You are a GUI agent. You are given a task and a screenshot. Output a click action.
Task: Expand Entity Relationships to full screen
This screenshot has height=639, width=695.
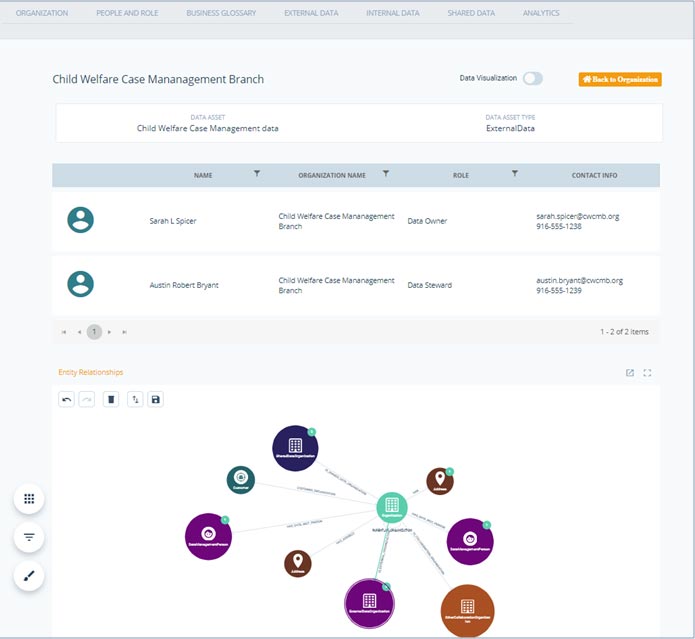tap(647, 373)
